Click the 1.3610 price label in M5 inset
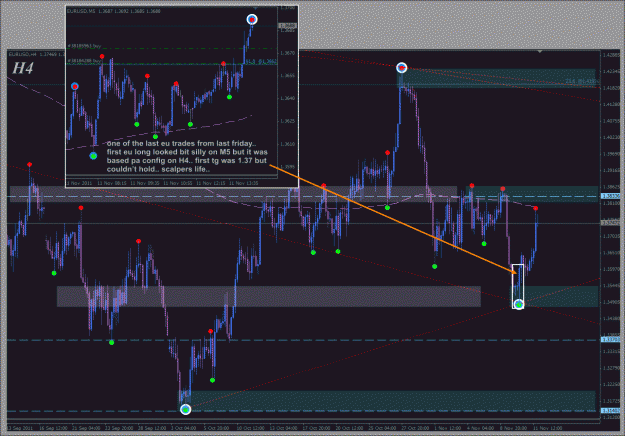 (x=287, y=144)
